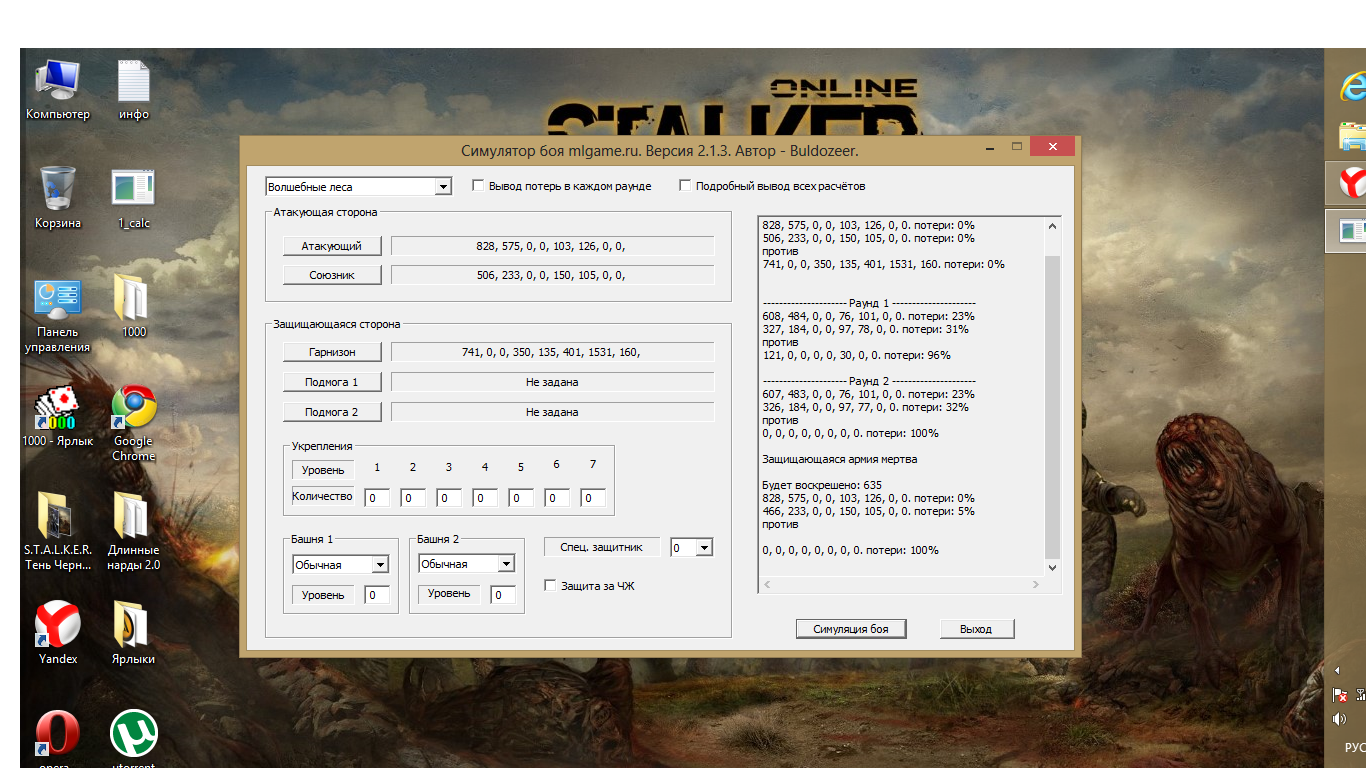Viewport: 1366px width, 768px height.
Task: Click the Выход button
Action: pyautogui.click(x=976, y=629)
